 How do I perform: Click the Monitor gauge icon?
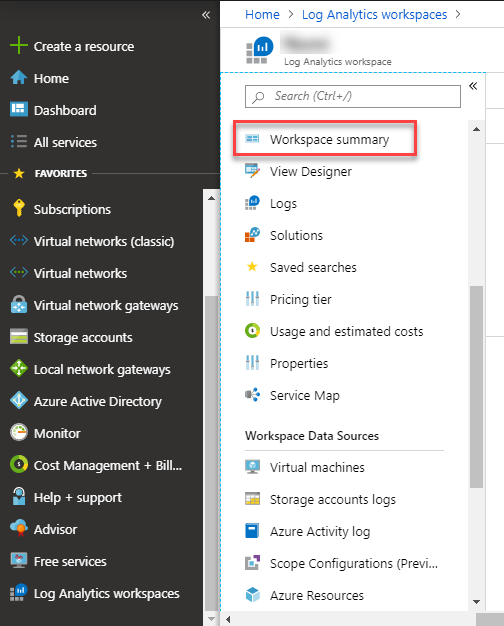tap(18, 432)
